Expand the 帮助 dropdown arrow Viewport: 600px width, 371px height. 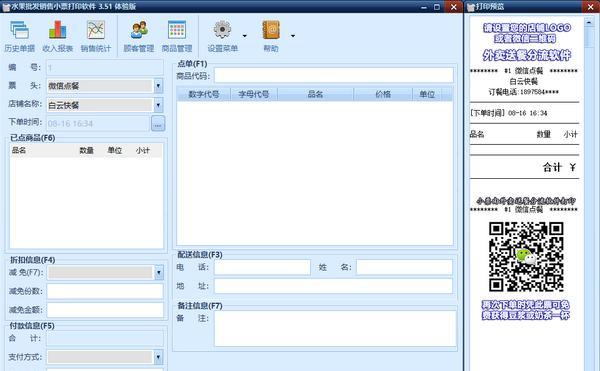pos(293,36)
